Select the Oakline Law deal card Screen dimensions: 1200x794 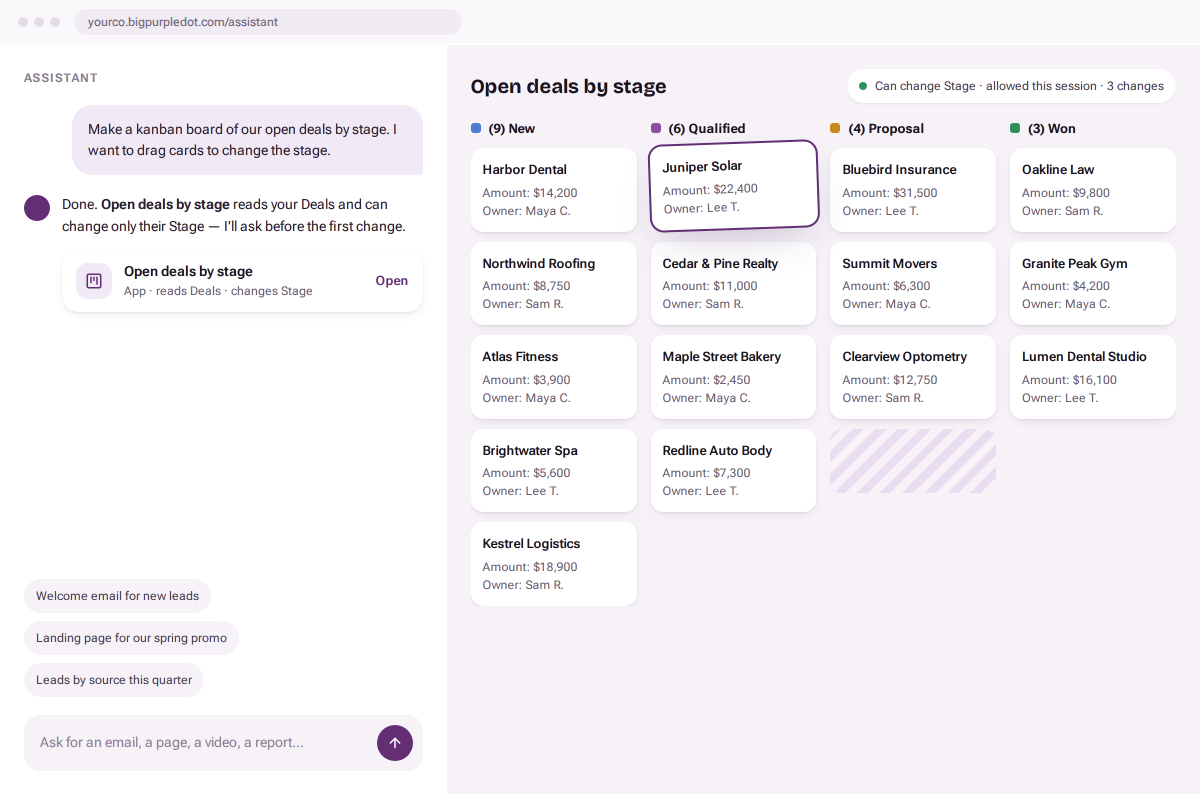(1093, 190)
